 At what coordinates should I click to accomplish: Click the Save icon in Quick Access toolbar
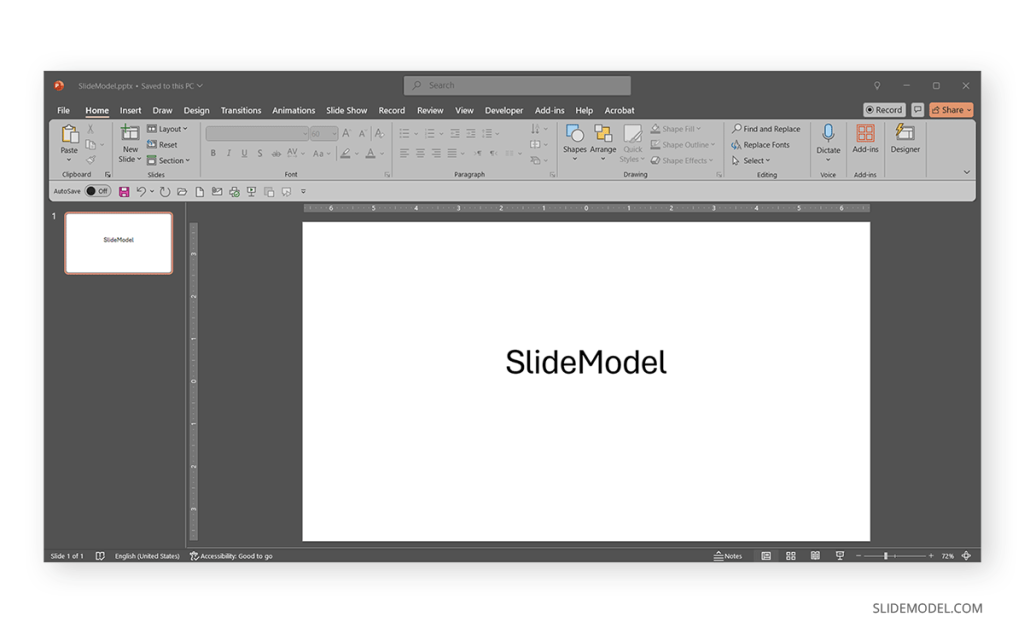(x=123, y=191)
